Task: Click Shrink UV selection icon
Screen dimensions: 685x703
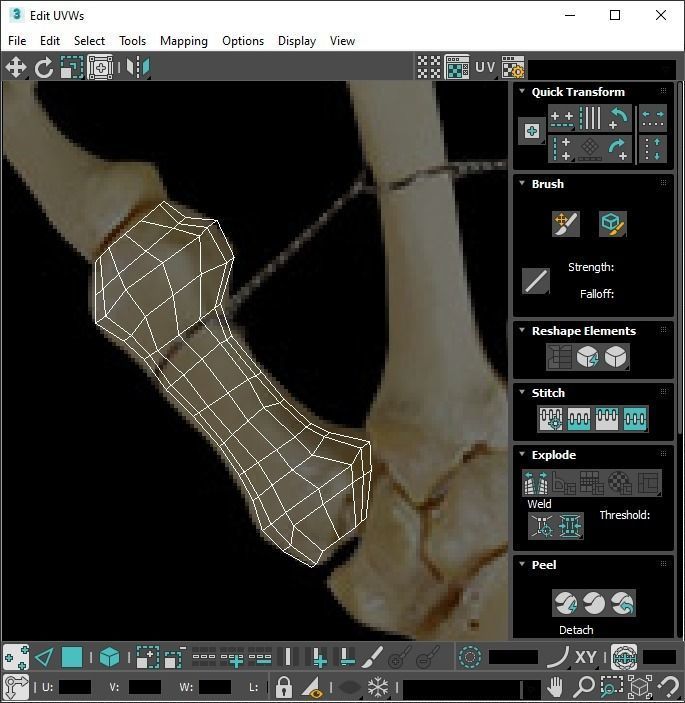Action: tap(175, 658)
